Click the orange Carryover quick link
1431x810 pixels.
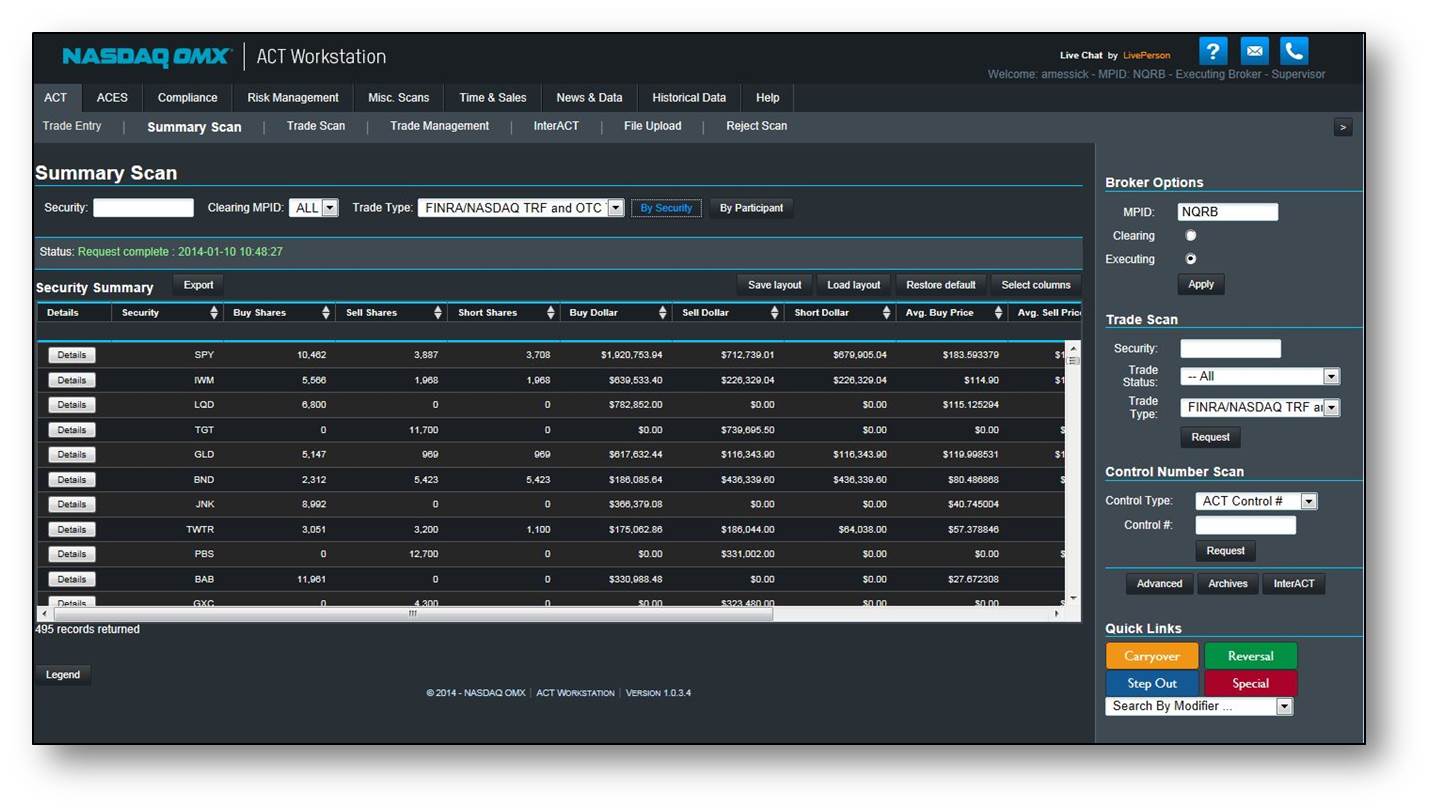click(1151, 656)
